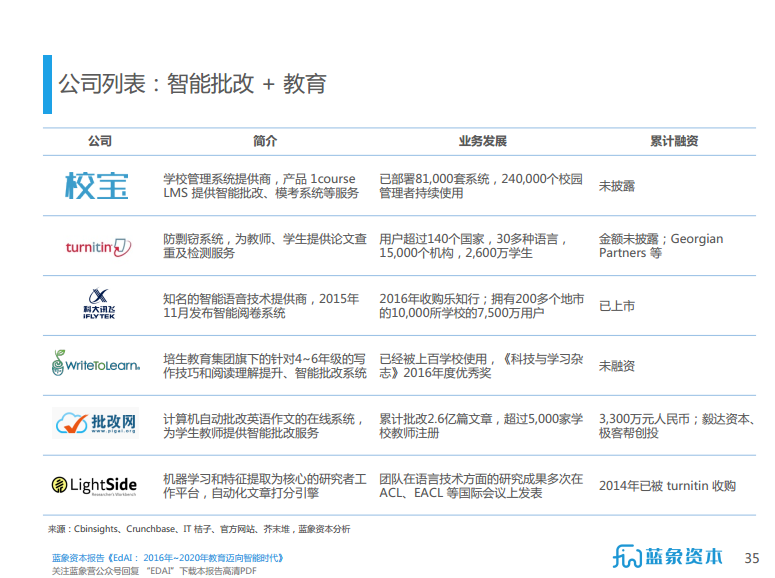Viewport: 775px width, 578px height.
Task: Select the Georgian Partners funding cell
Action: (x=661, y=246)
